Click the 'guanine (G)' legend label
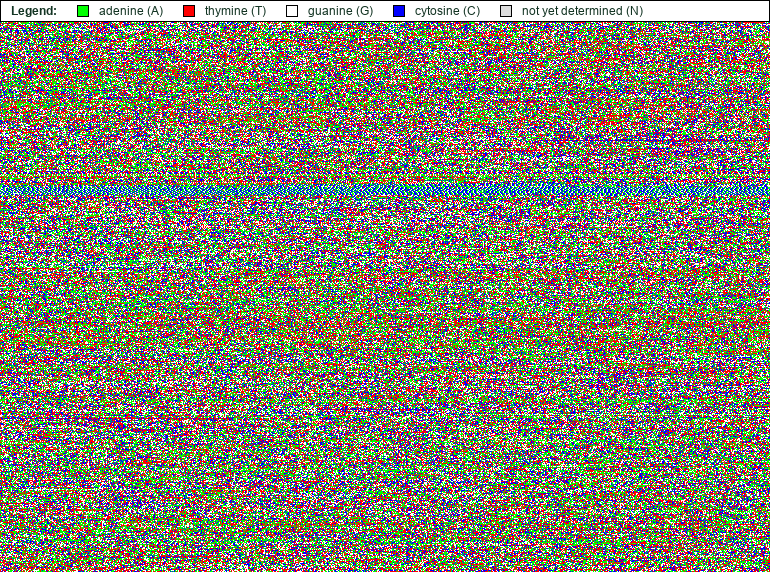 (x=340, y=11)
